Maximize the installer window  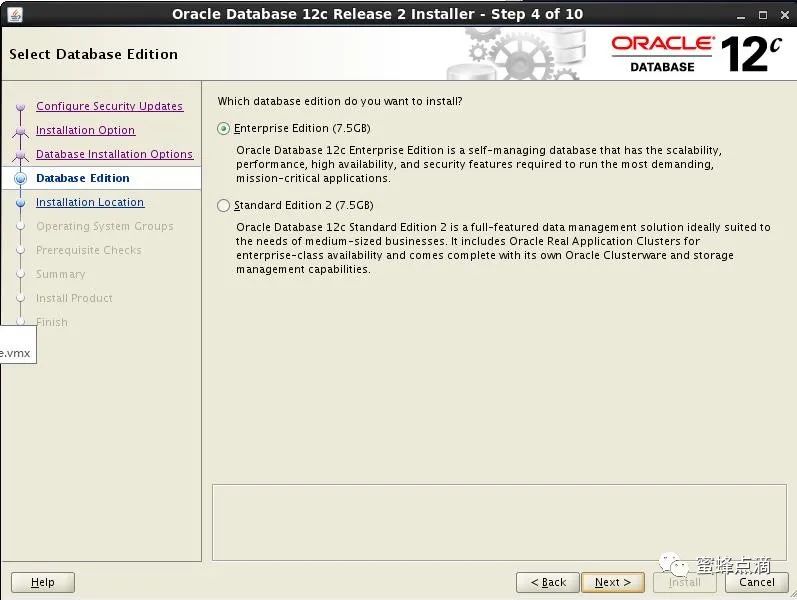pos(763,15)
